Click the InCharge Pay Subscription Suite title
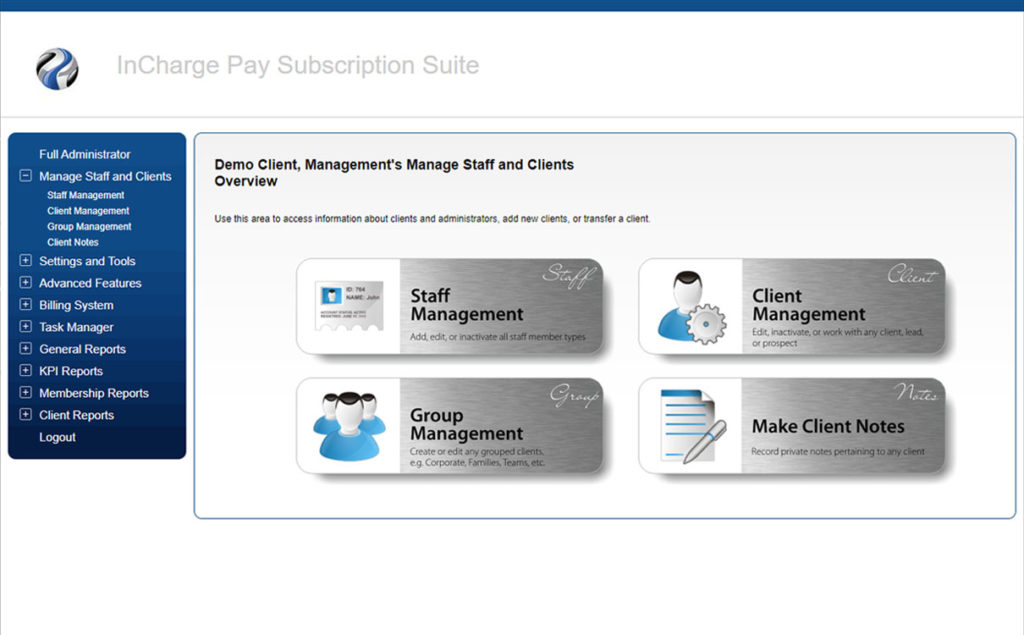1024x635 pixels. (298, 65)
